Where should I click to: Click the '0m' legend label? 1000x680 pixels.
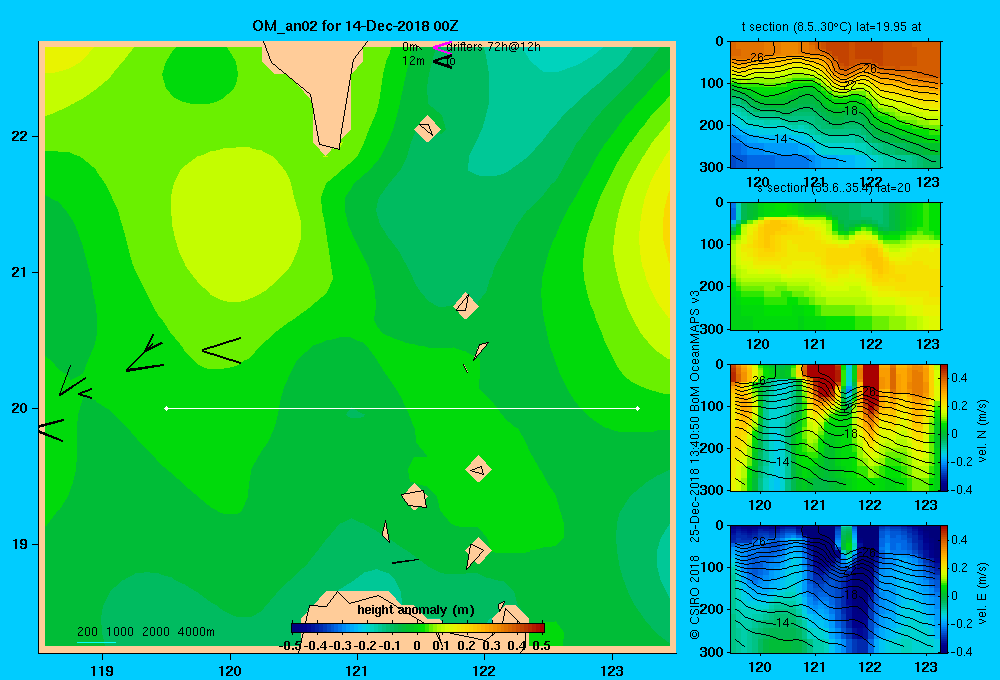pyautogui.click(x=410, y=47)
